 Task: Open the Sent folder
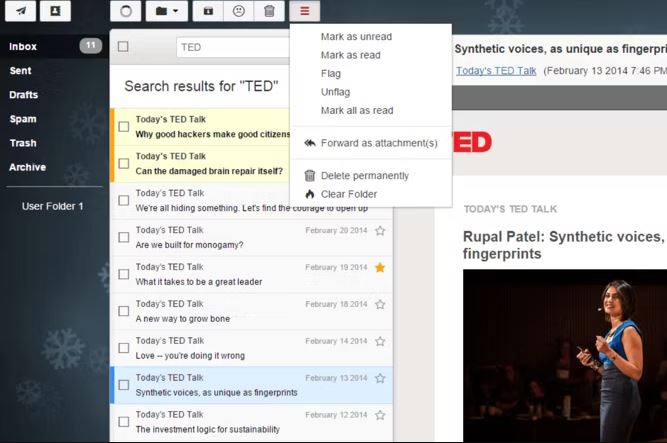point(20,71)
